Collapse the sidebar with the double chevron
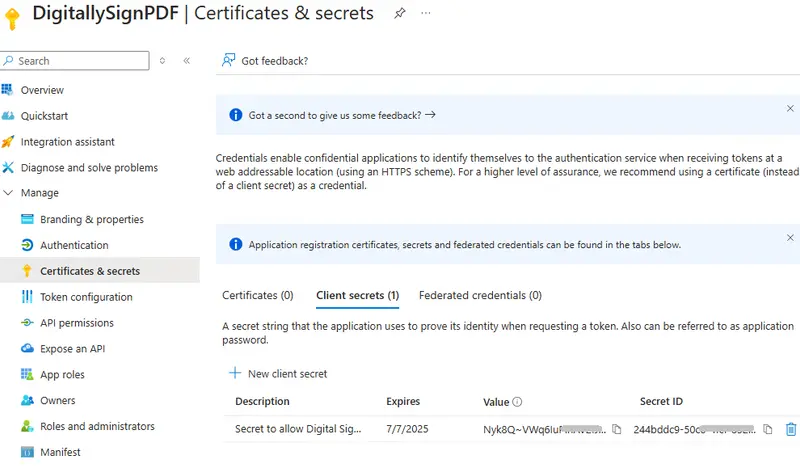This screenshot has width=800, height=468. click(x=187, y=61)
